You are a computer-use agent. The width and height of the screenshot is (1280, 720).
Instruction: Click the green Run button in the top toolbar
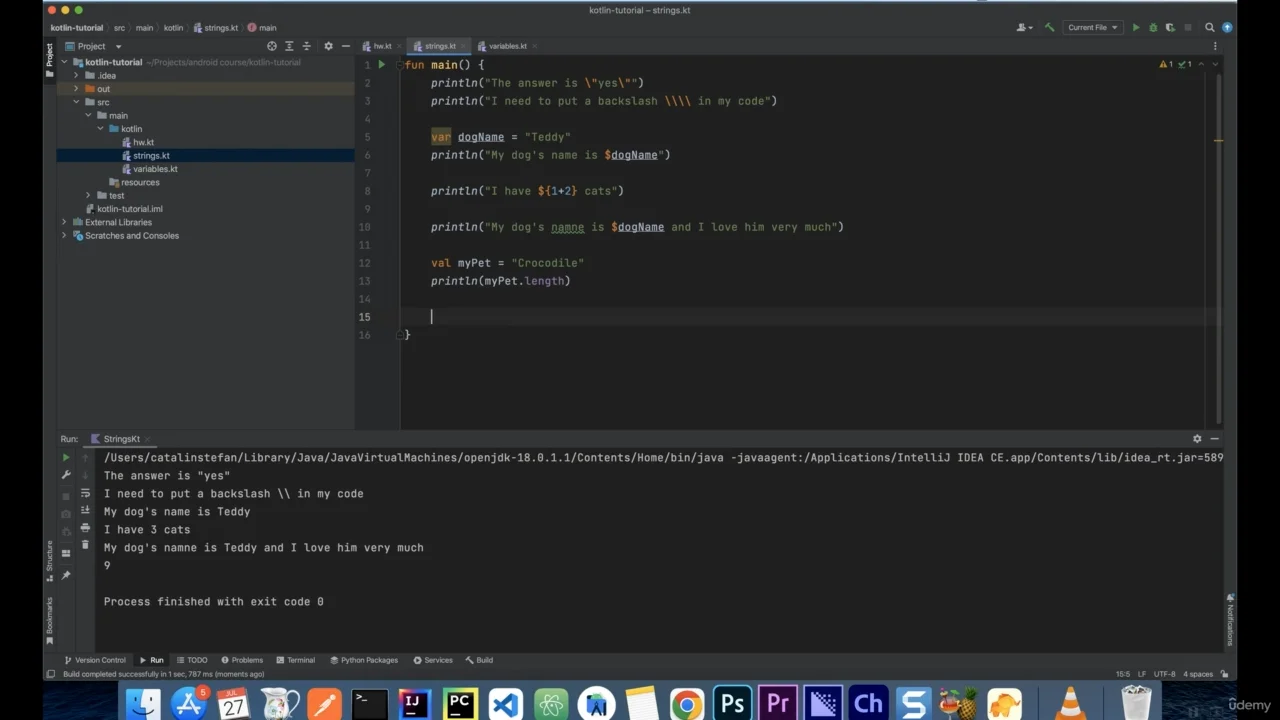(x=1135, y=28)
